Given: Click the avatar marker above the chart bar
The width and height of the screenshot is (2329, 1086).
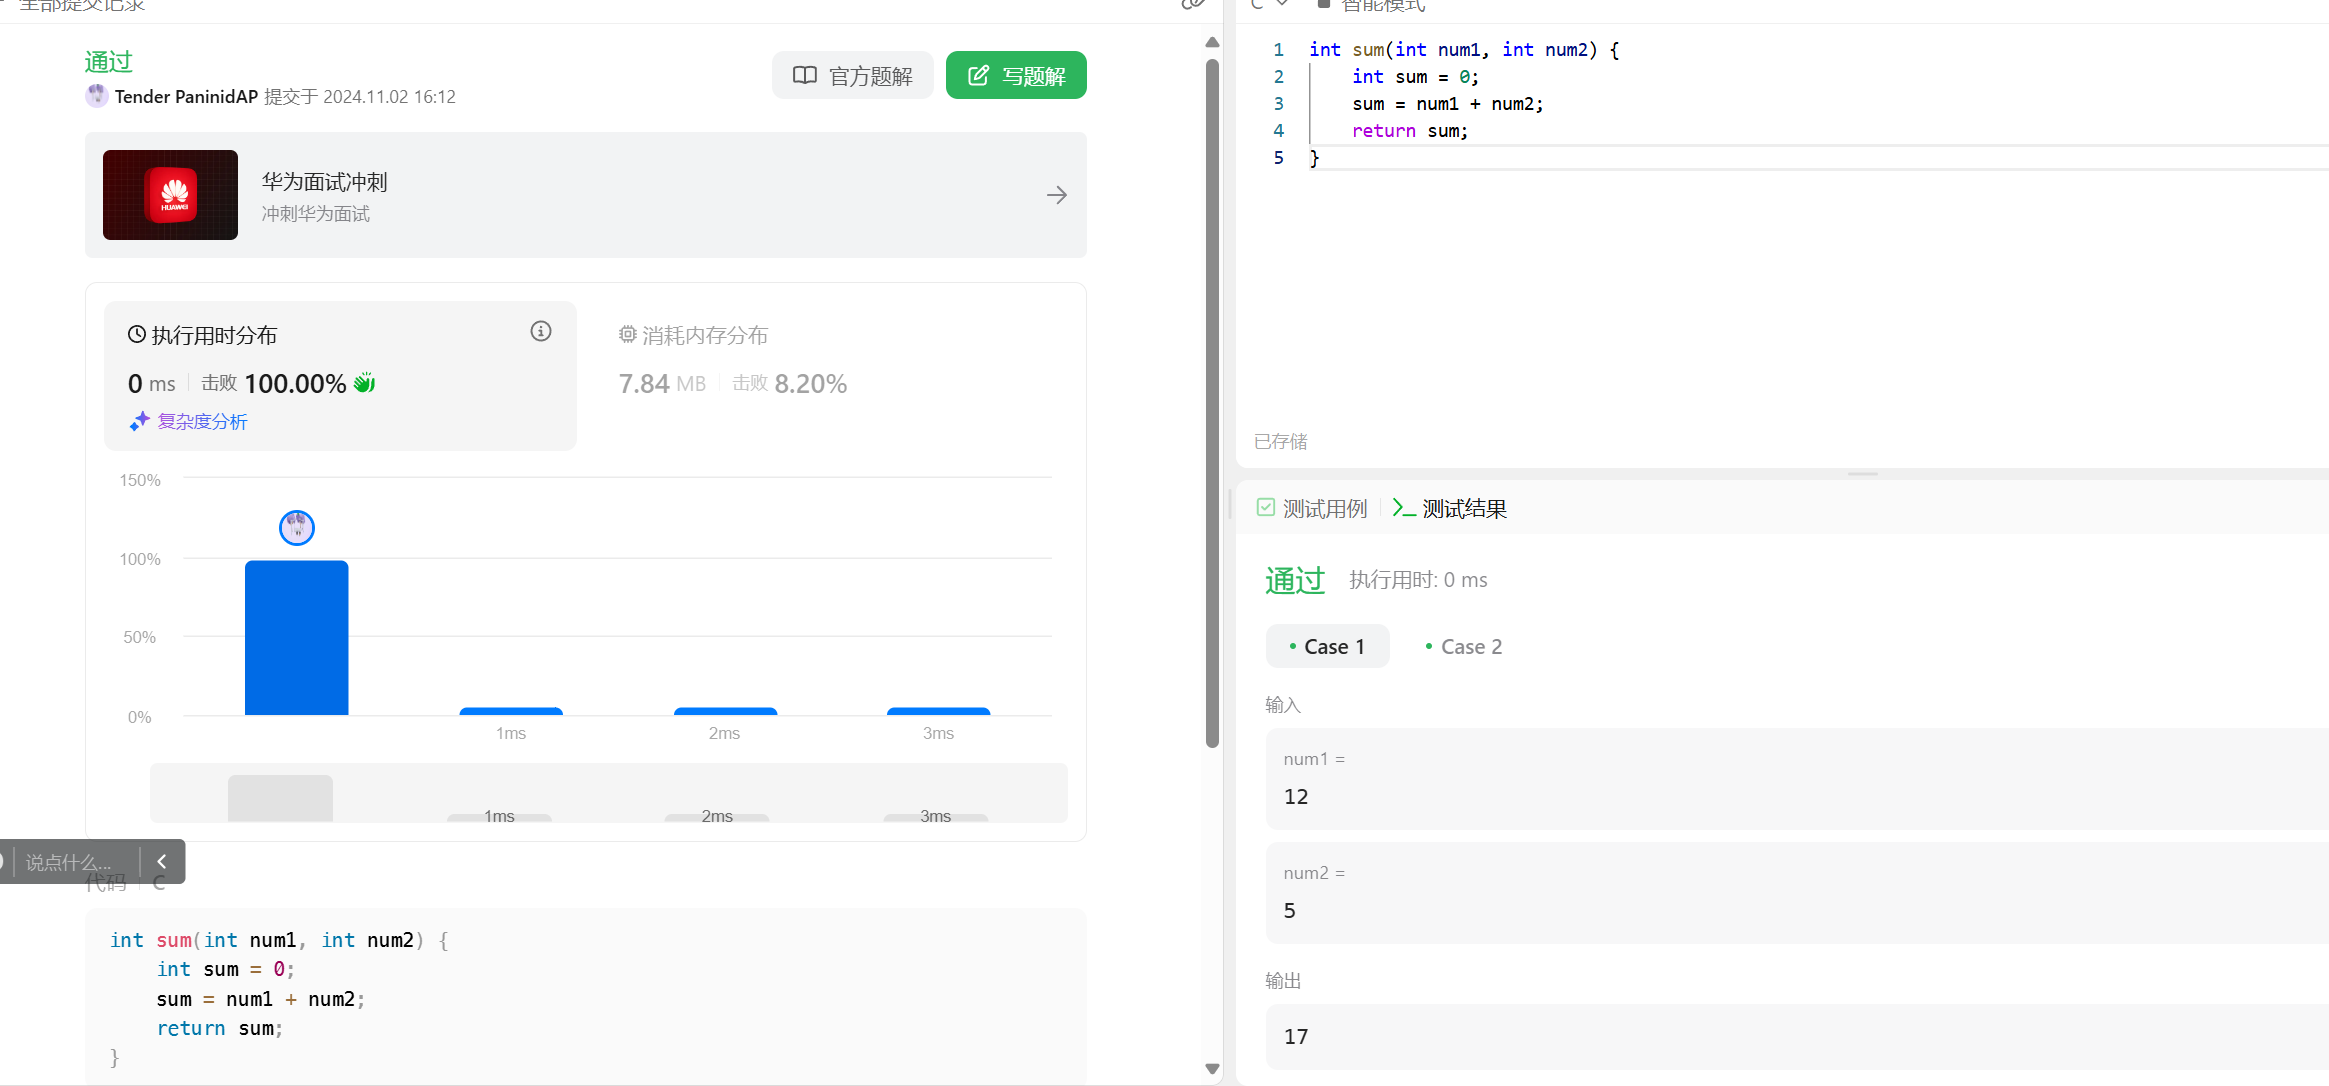Looking at the screenshot, I should click(x=297, y=527).
